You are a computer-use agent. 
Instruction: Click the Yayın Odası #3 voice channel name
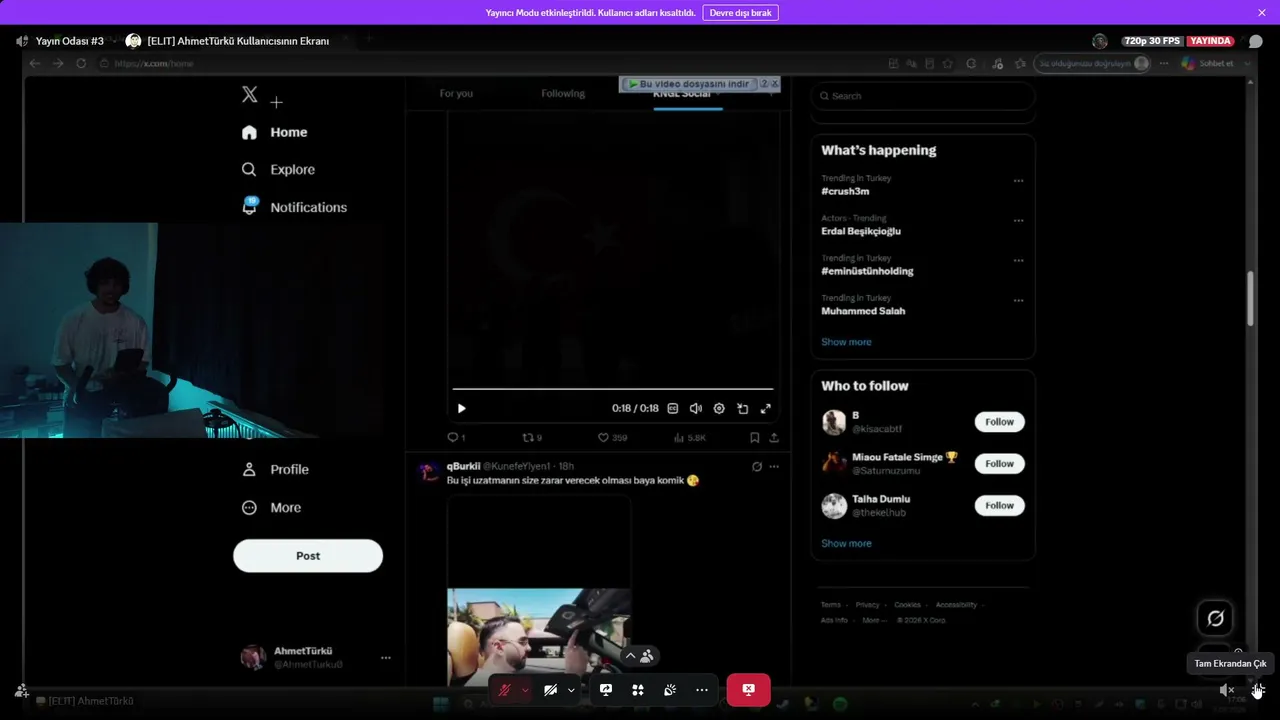[x=70, y=41]
